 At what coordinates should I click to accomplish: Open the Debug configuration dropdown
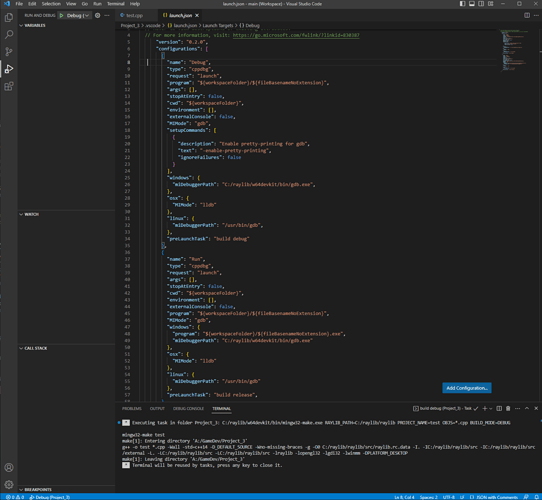(78, 16)
